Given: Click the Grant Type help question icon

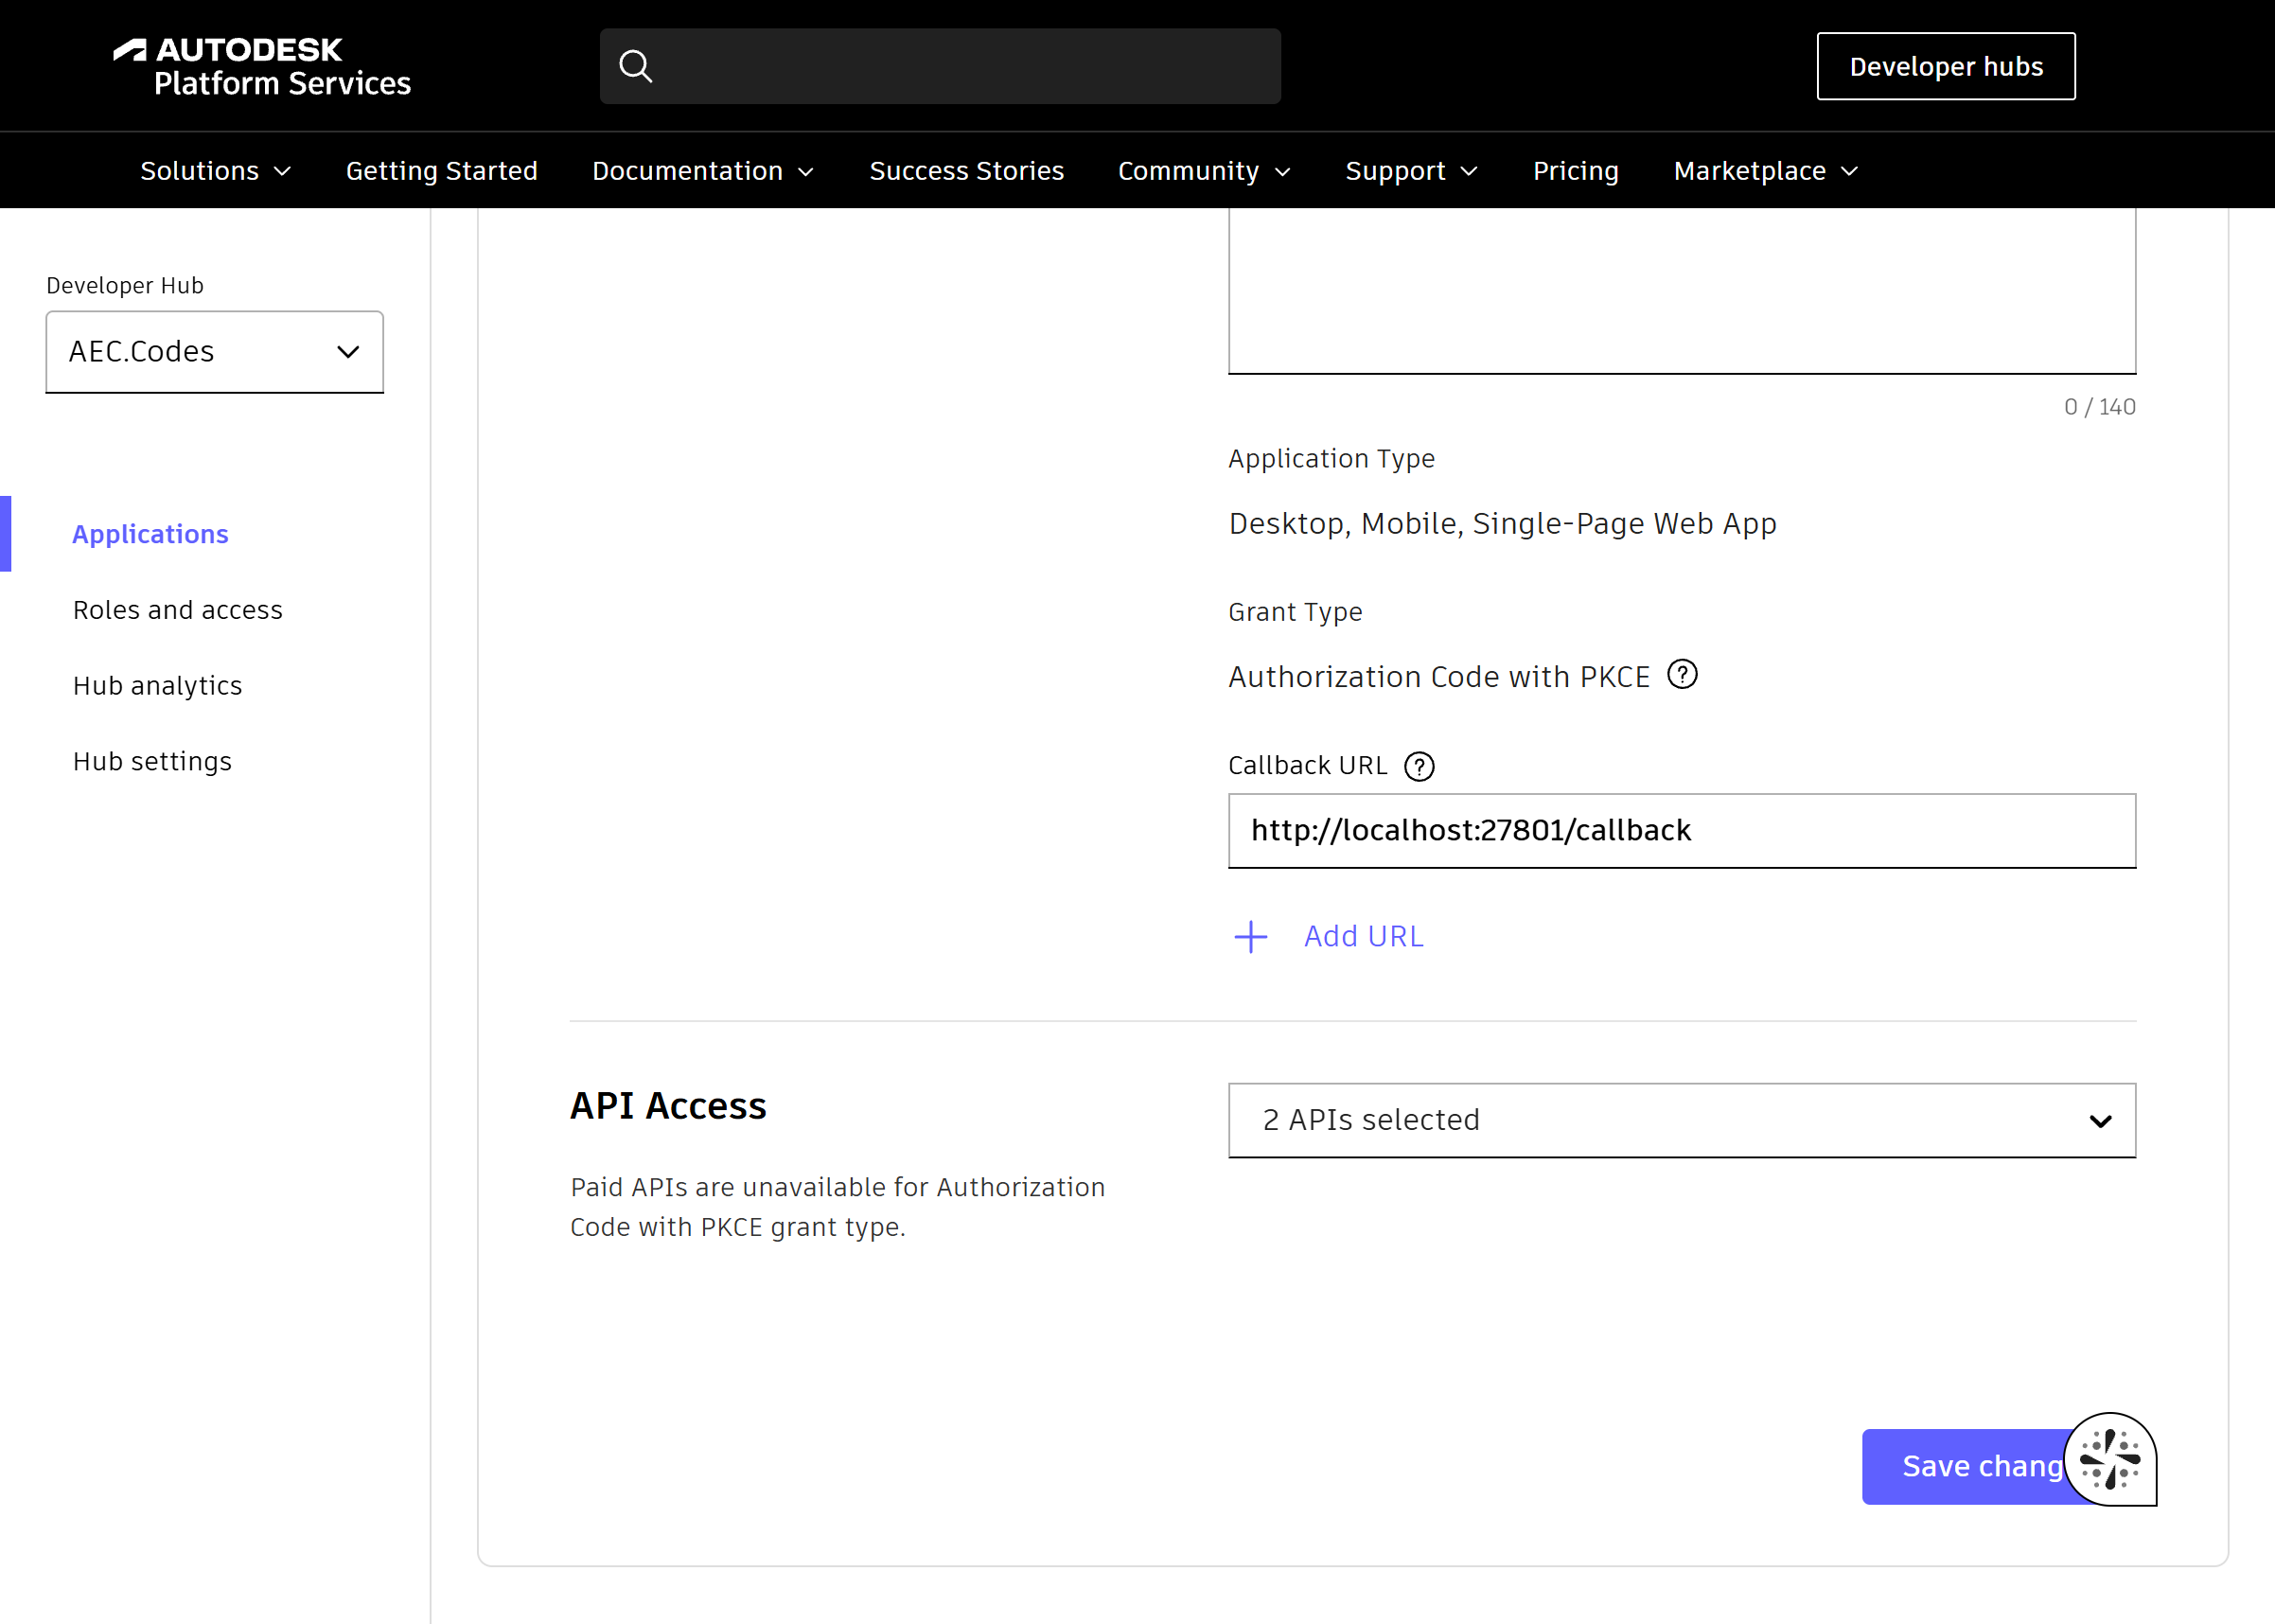Looking at the screenshot, I should [x=1683, y=675].
